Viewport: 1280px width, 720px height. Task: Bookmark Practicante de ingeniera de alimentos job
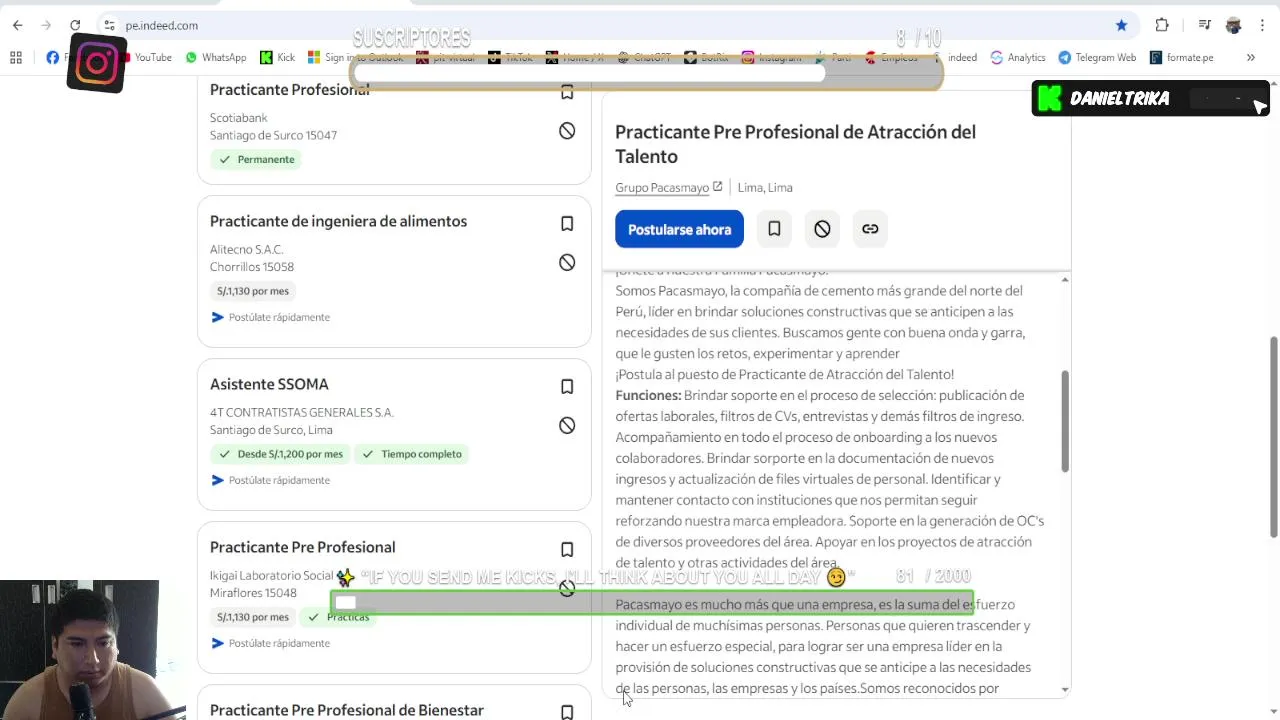coord(567,223)
